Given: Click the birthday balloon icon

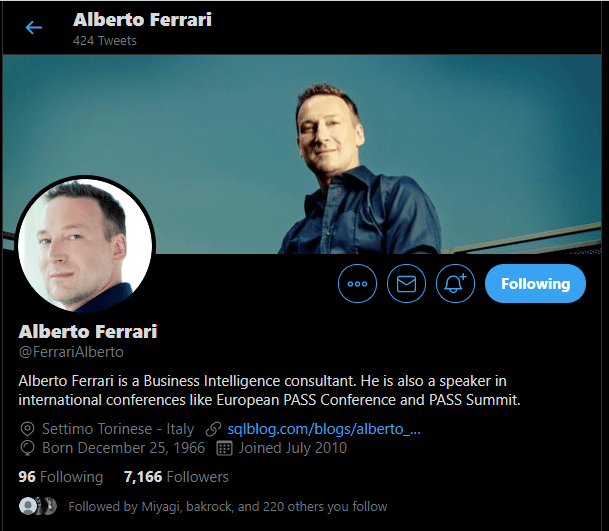Looking at the screenshot, I should (x=27, y=448).
